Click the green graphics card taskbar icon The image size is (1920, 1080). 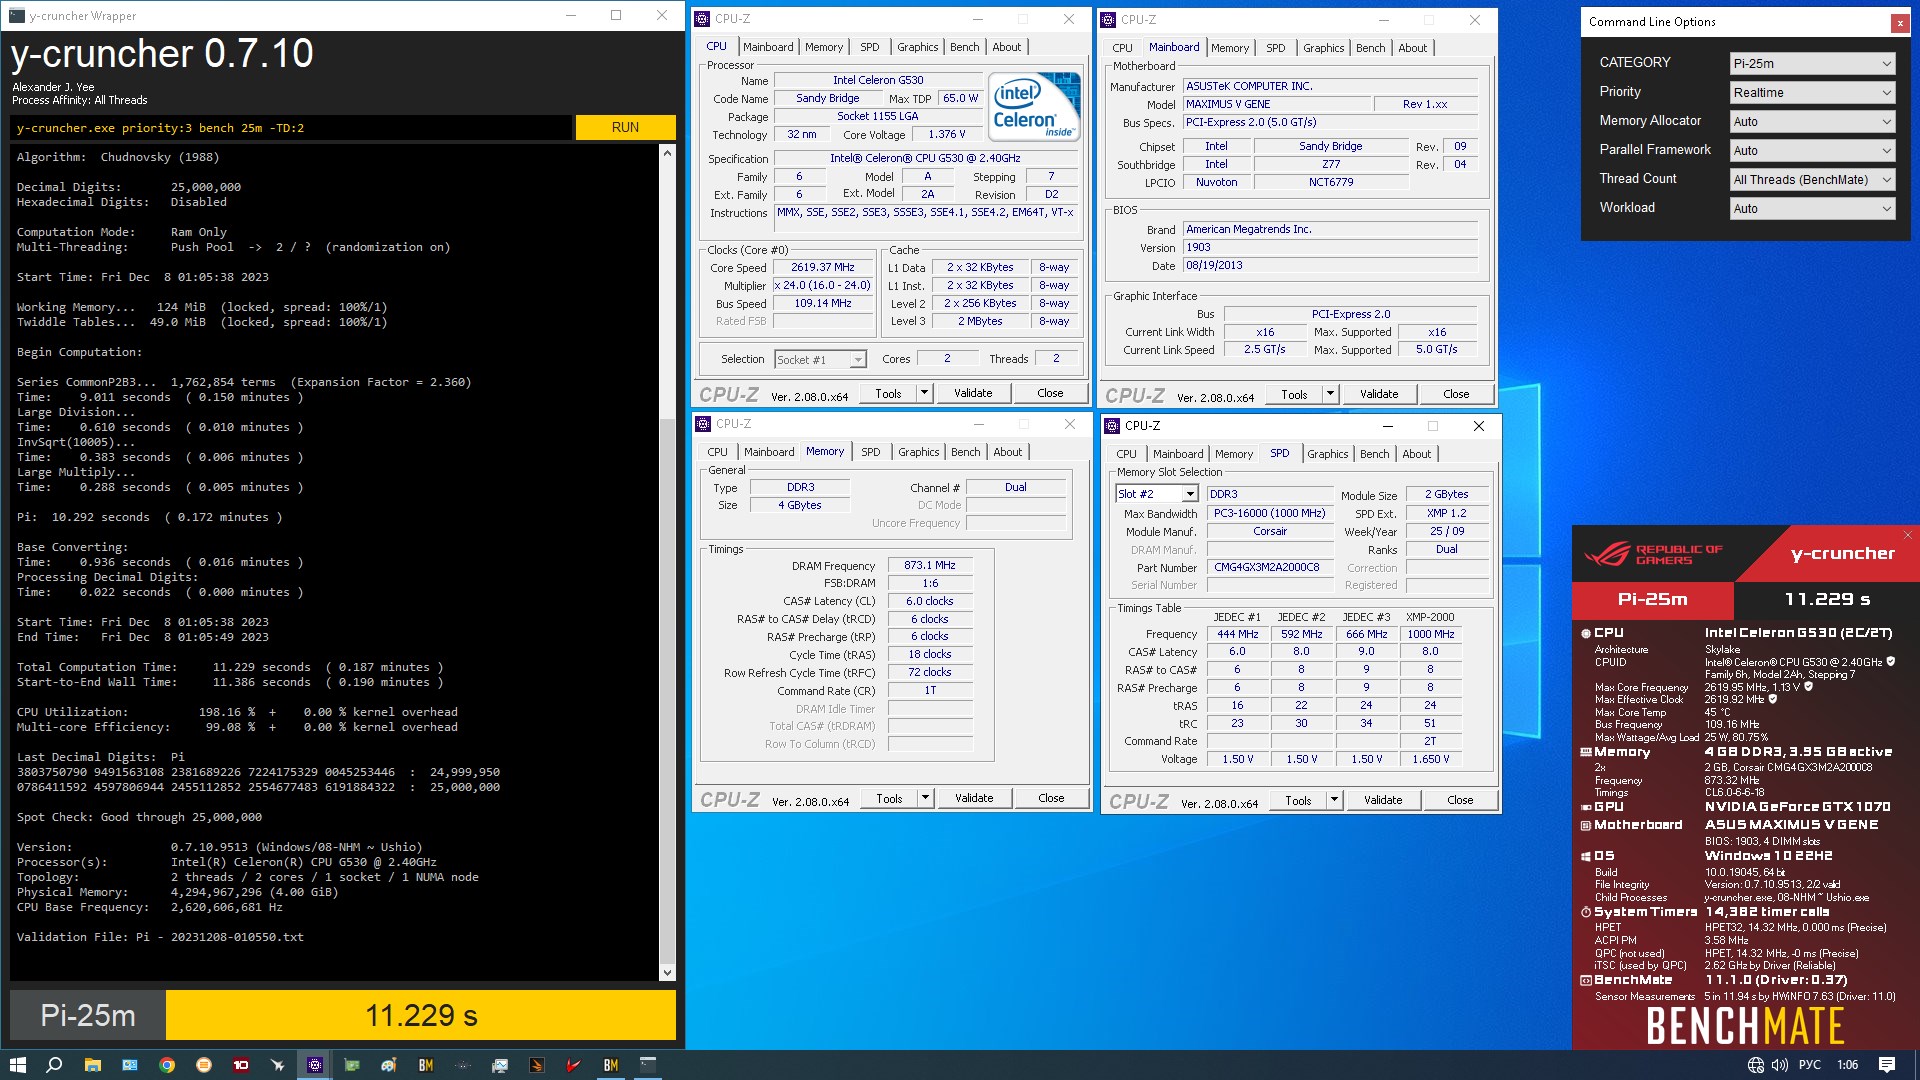tap(352, 1065)
